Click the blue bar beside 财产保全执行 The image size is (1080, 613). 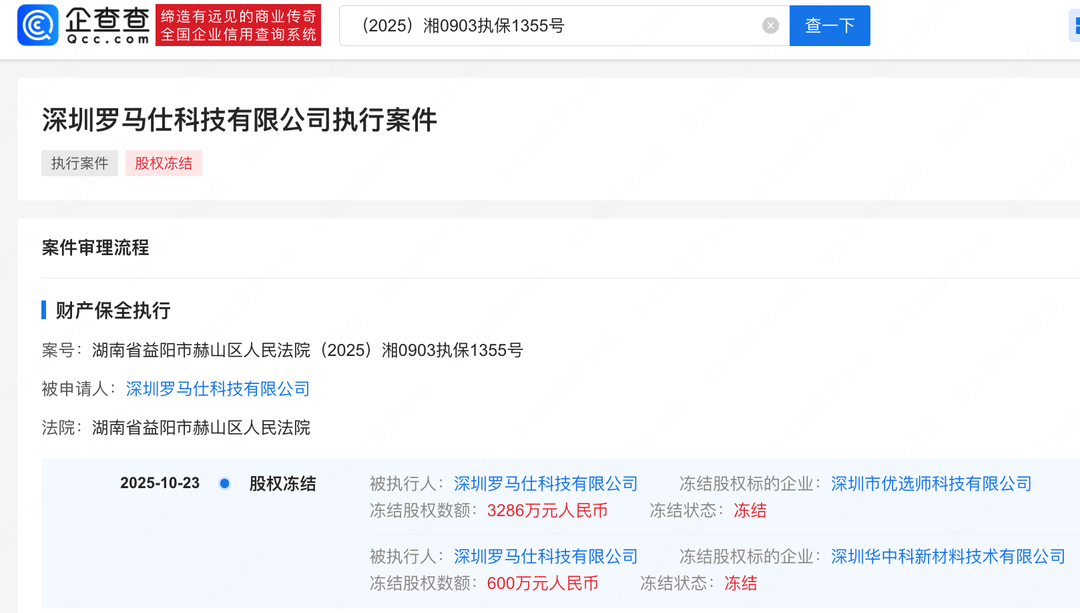(43, 310)
